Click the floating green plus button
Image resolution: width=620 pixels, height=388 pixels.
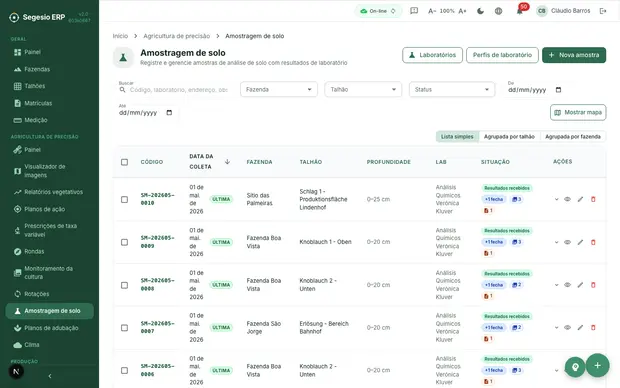point(597,365)
